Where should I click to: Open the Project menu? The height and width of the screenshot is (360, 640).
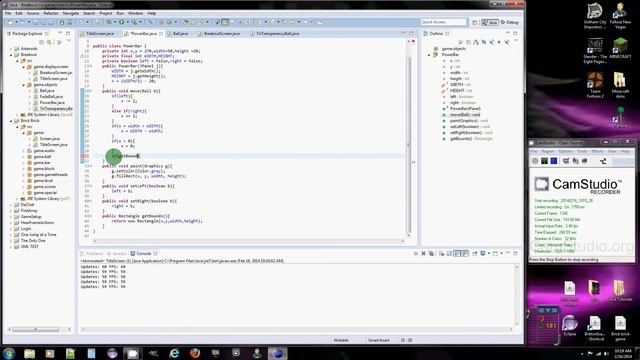point(106,13)
